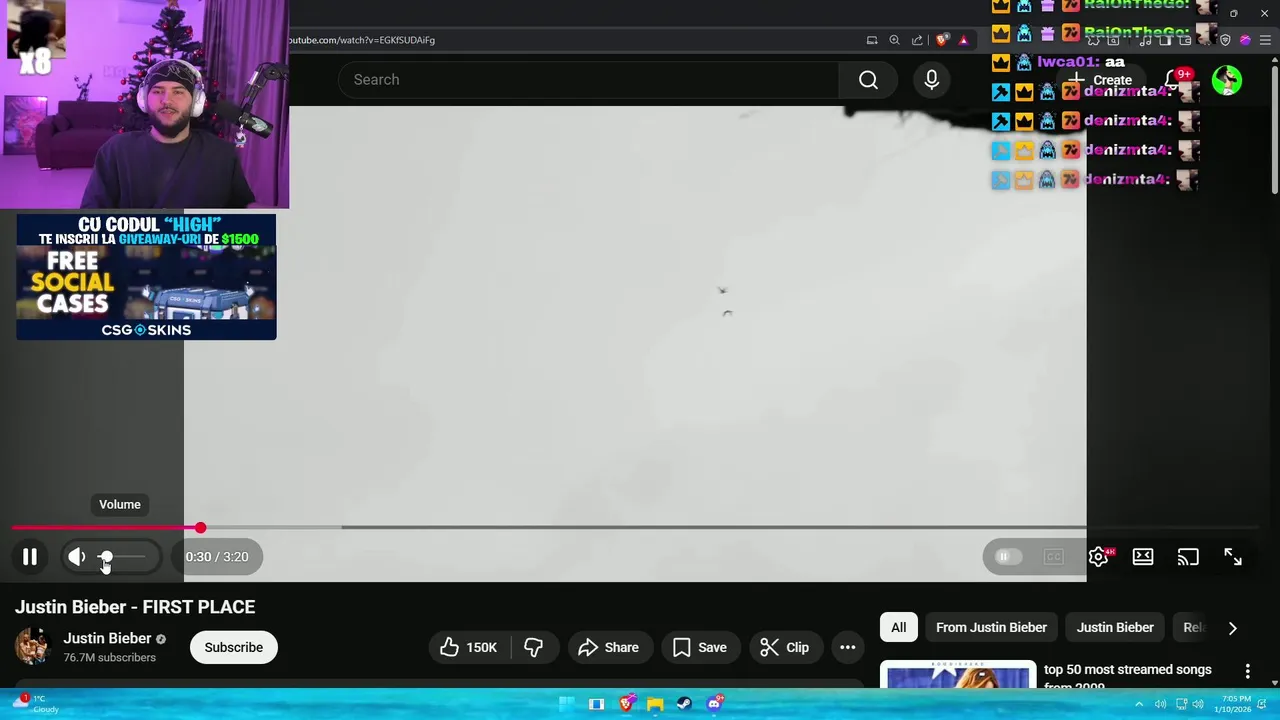This screenshot has height=720, width=1280.
Task: Open Task View on taskbar
Action: coord(596,704)
